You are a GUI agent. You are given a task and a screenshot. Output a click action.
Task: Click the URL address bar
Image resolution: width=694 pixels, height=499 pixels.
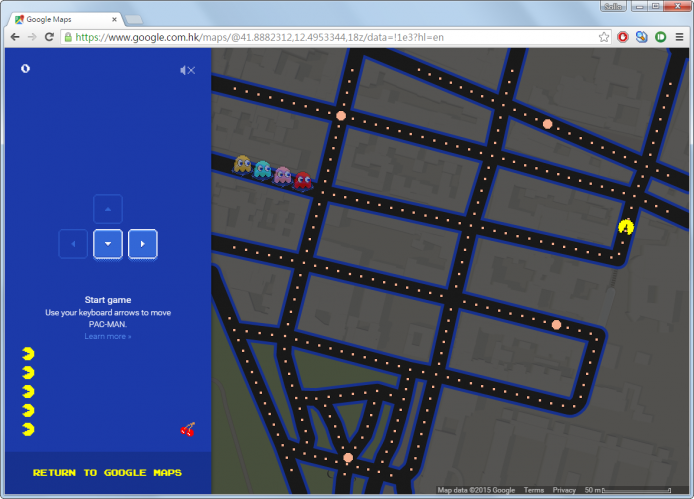334,37
